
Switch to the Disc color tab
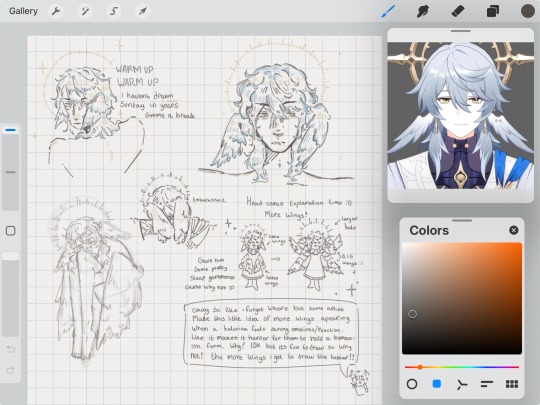(x=412, y=384)
